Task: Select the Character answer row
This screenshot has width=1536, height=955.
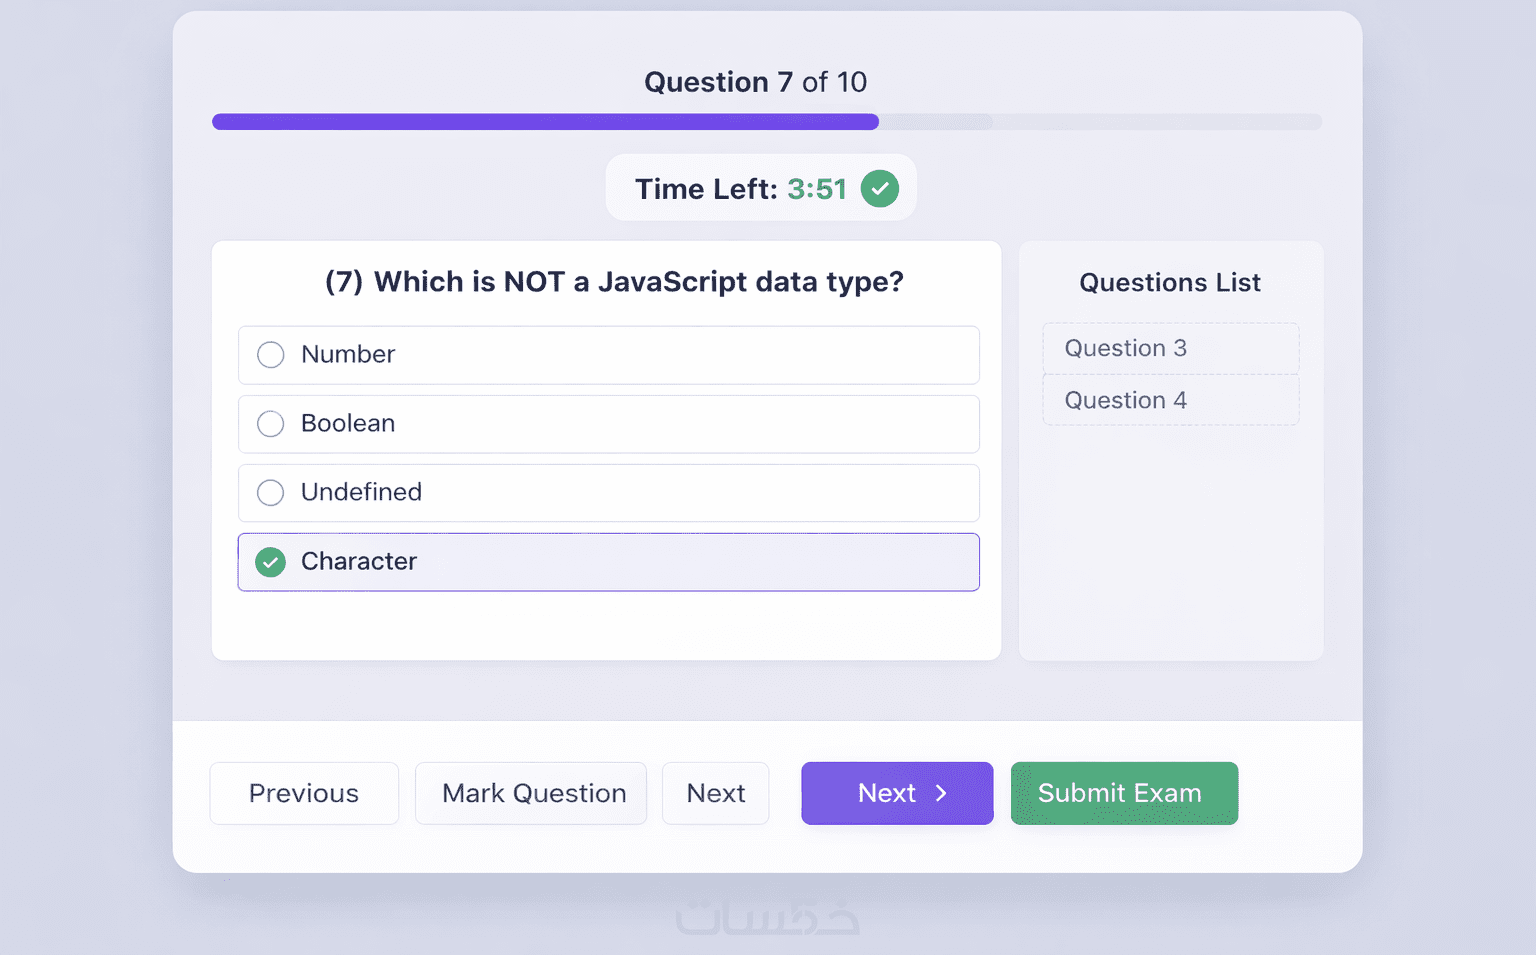Action: tap(608, 562)
